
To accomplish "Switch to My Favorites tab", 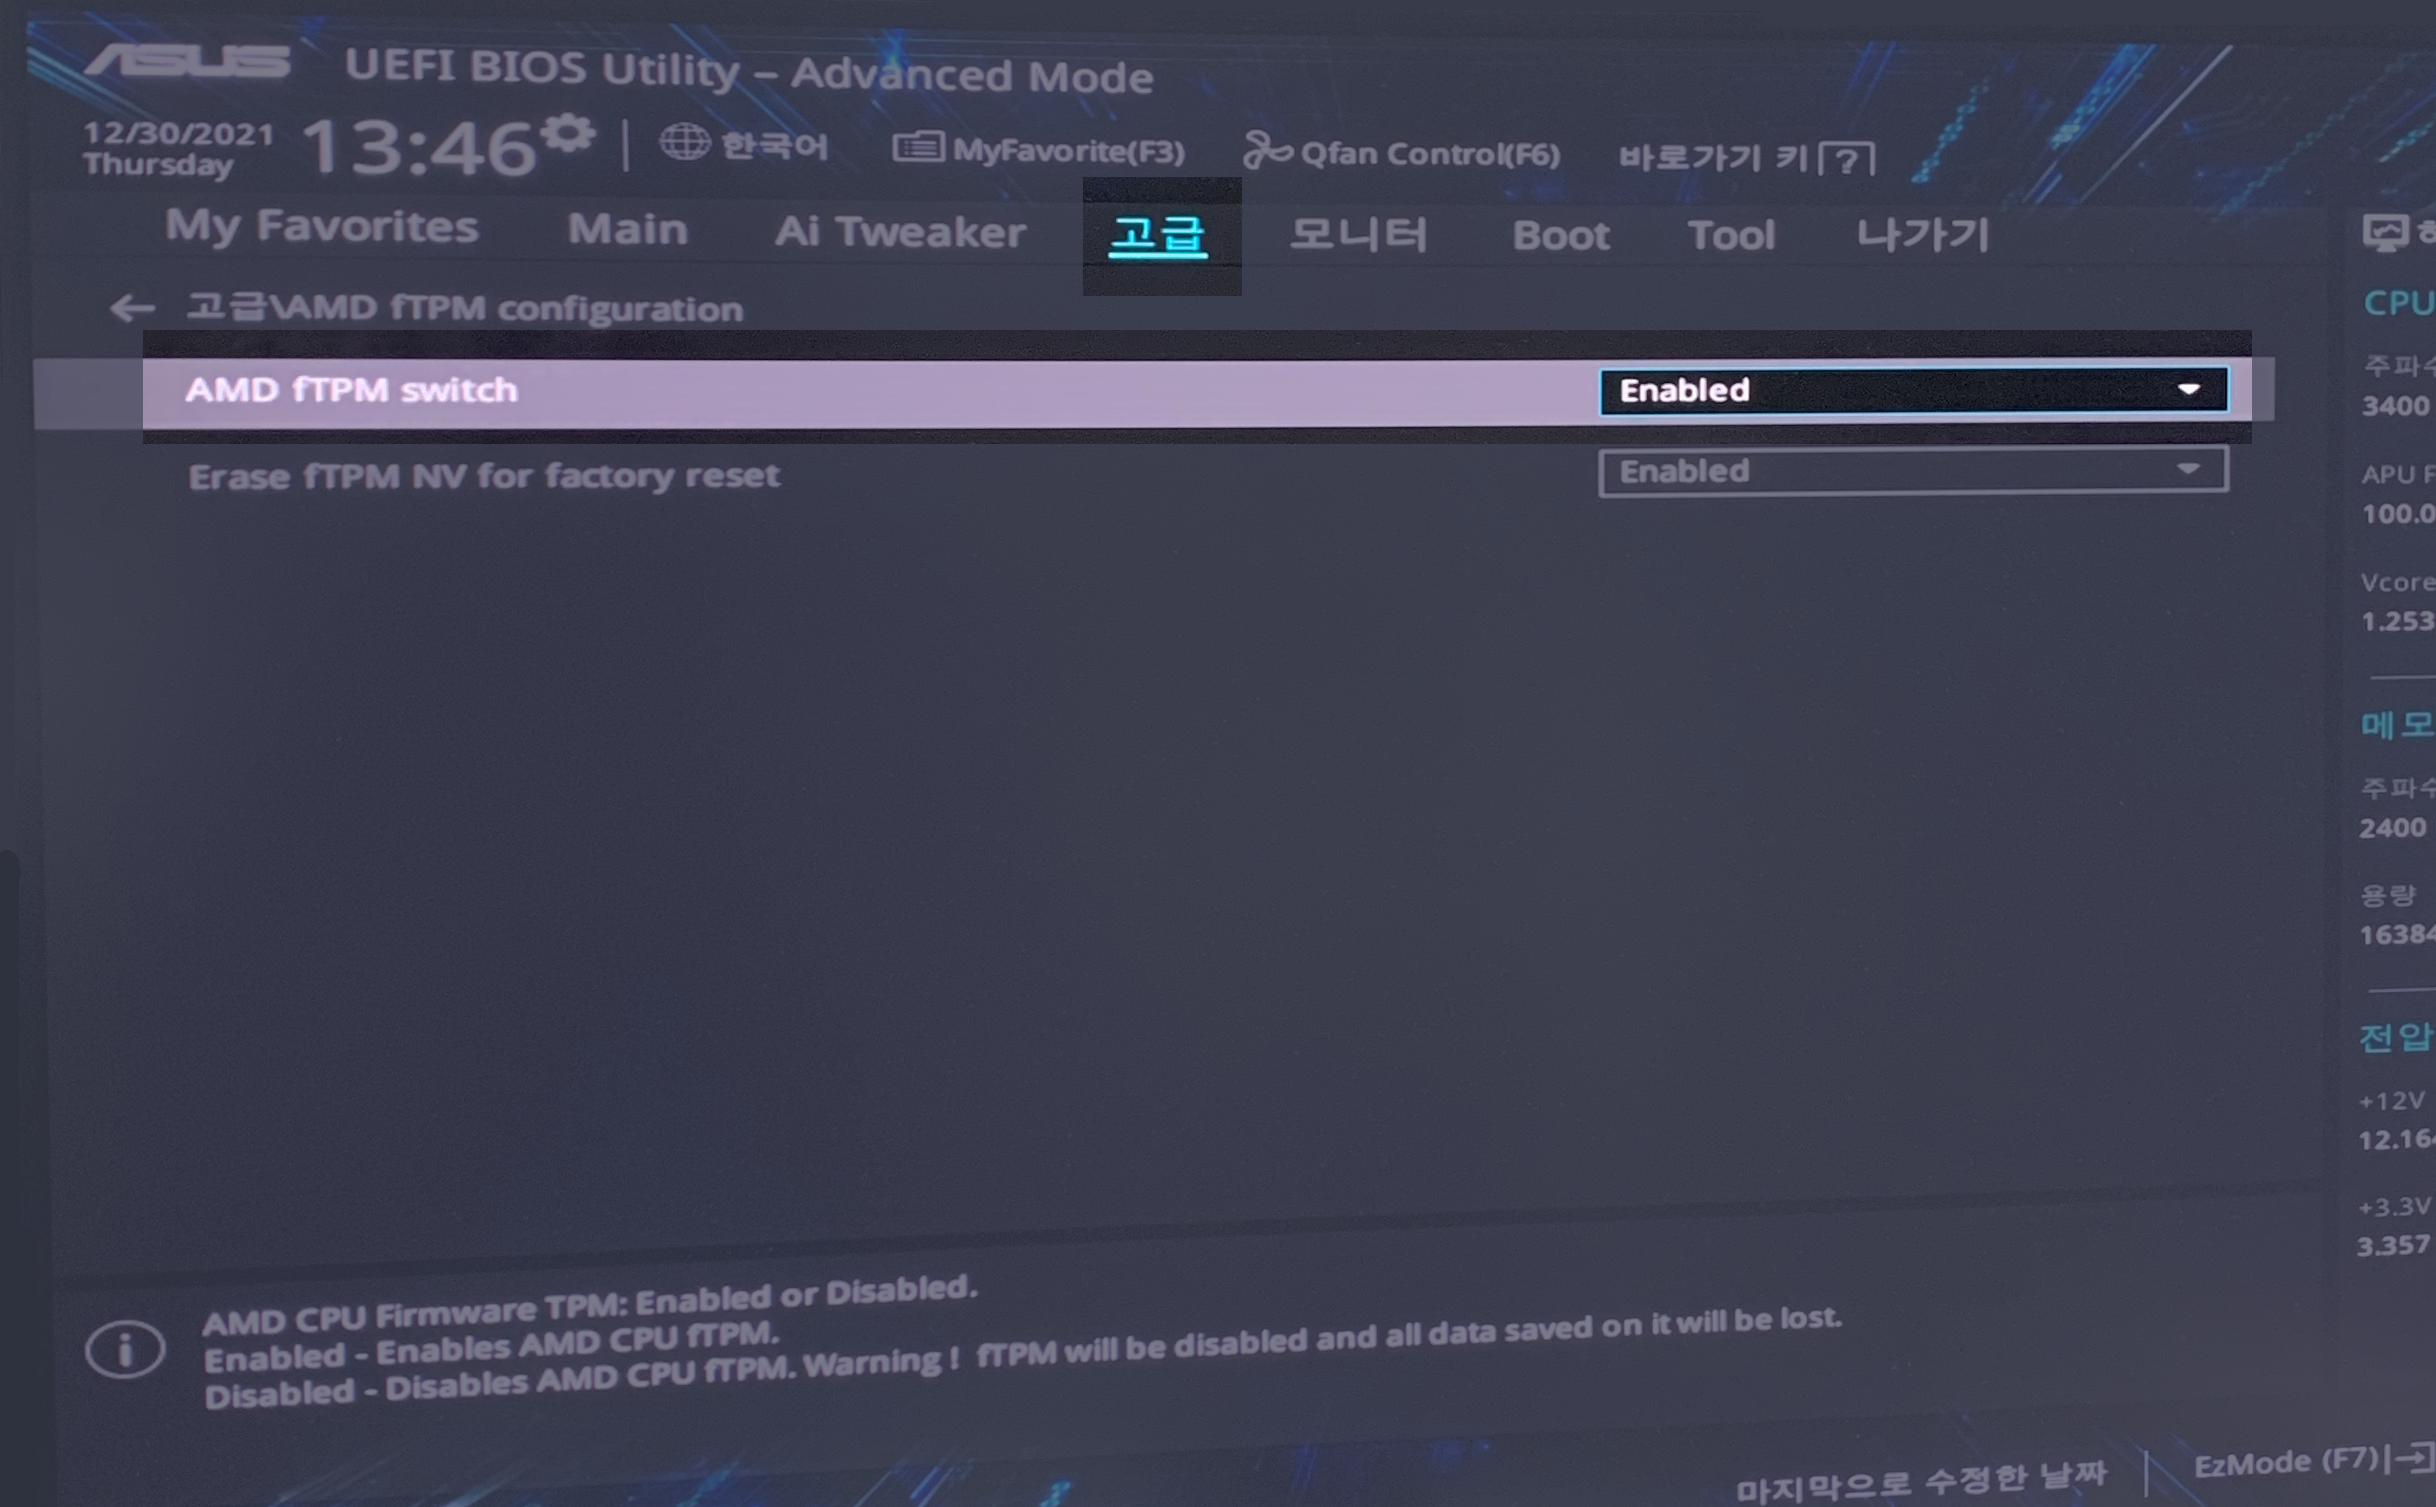I will (322, 227).
